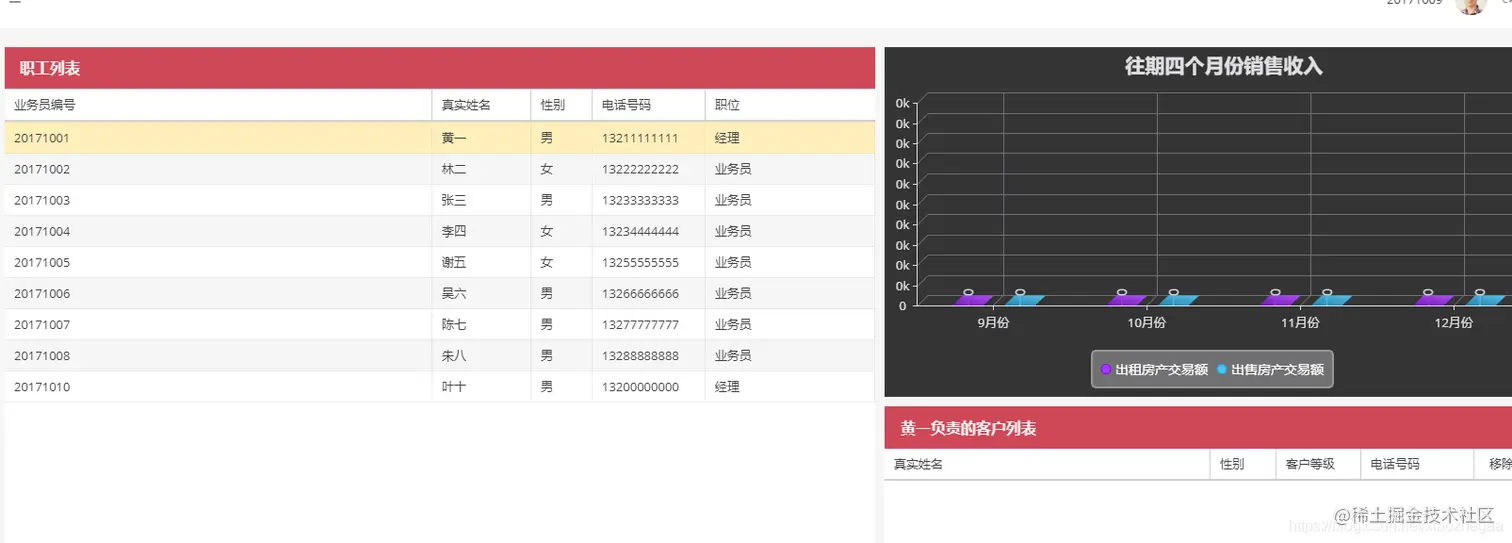
Task: Select employee ID 20171008
Action: point(42,355)
